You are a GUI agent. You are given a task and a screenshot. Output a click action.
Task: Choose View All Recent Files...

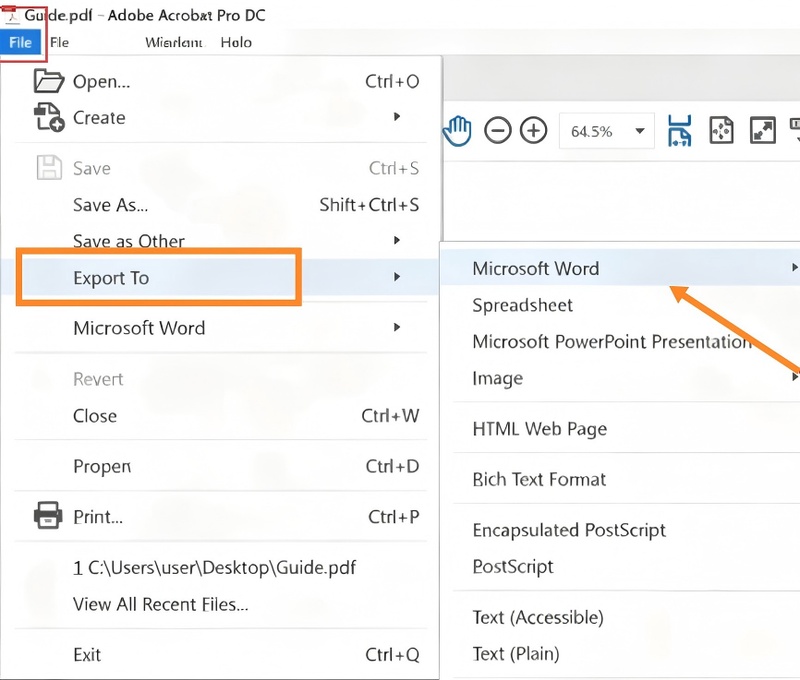220,604
